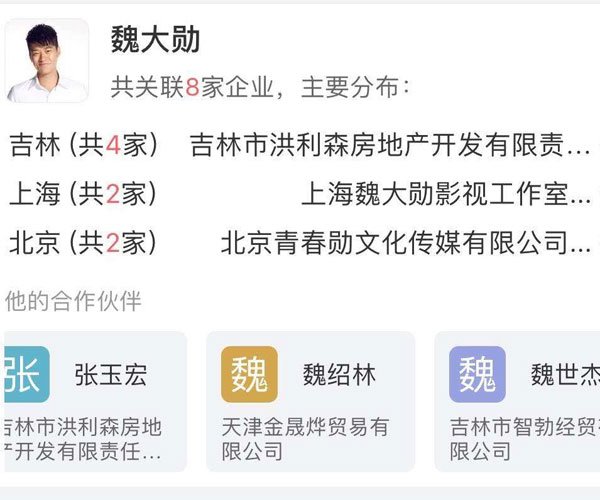The image size is (600, 500).
Task: Open 吉林市洪利森房地 text in 张玉宏 card
Action: coord(83,427)
